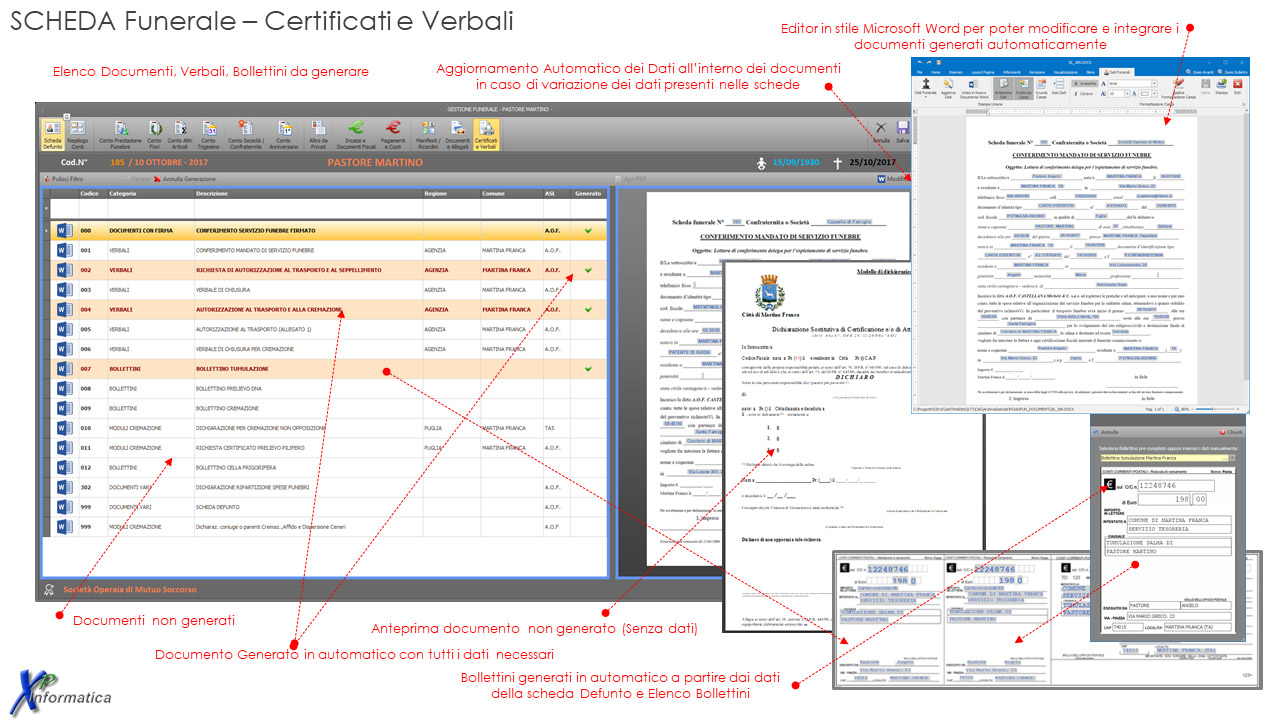Screen dimensions: 1280x720
Task: Open the Inserisci tab in Word editor
Action: [956, 72]
